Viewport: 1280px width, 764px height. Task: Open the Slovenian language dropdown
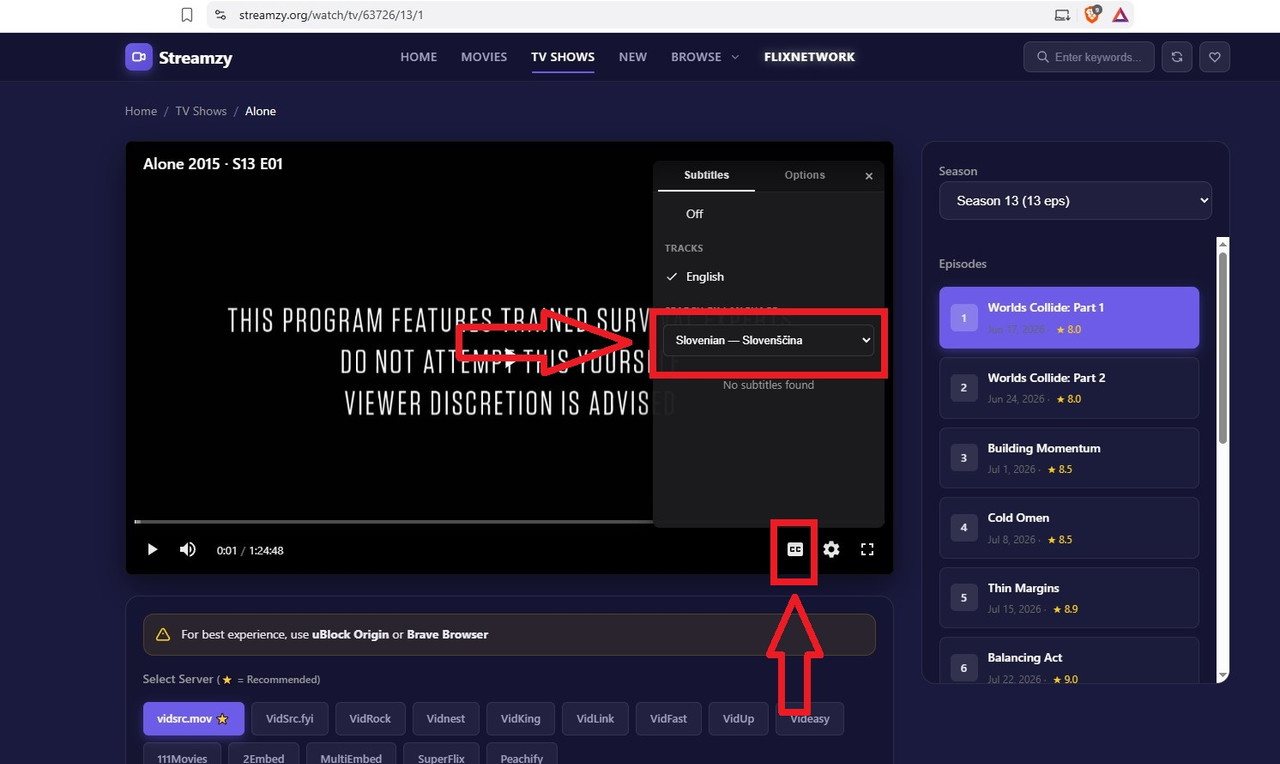click(x=768, y=340)
